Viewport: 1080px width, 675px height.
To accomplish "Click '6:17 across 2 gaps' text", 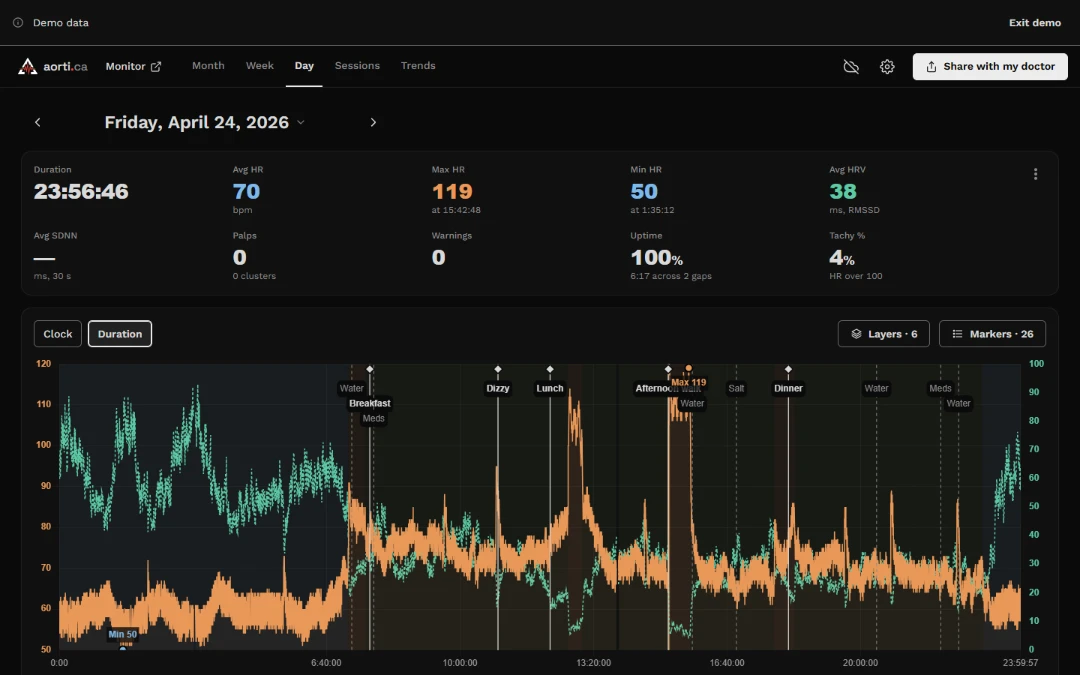I will click(671, 276).
